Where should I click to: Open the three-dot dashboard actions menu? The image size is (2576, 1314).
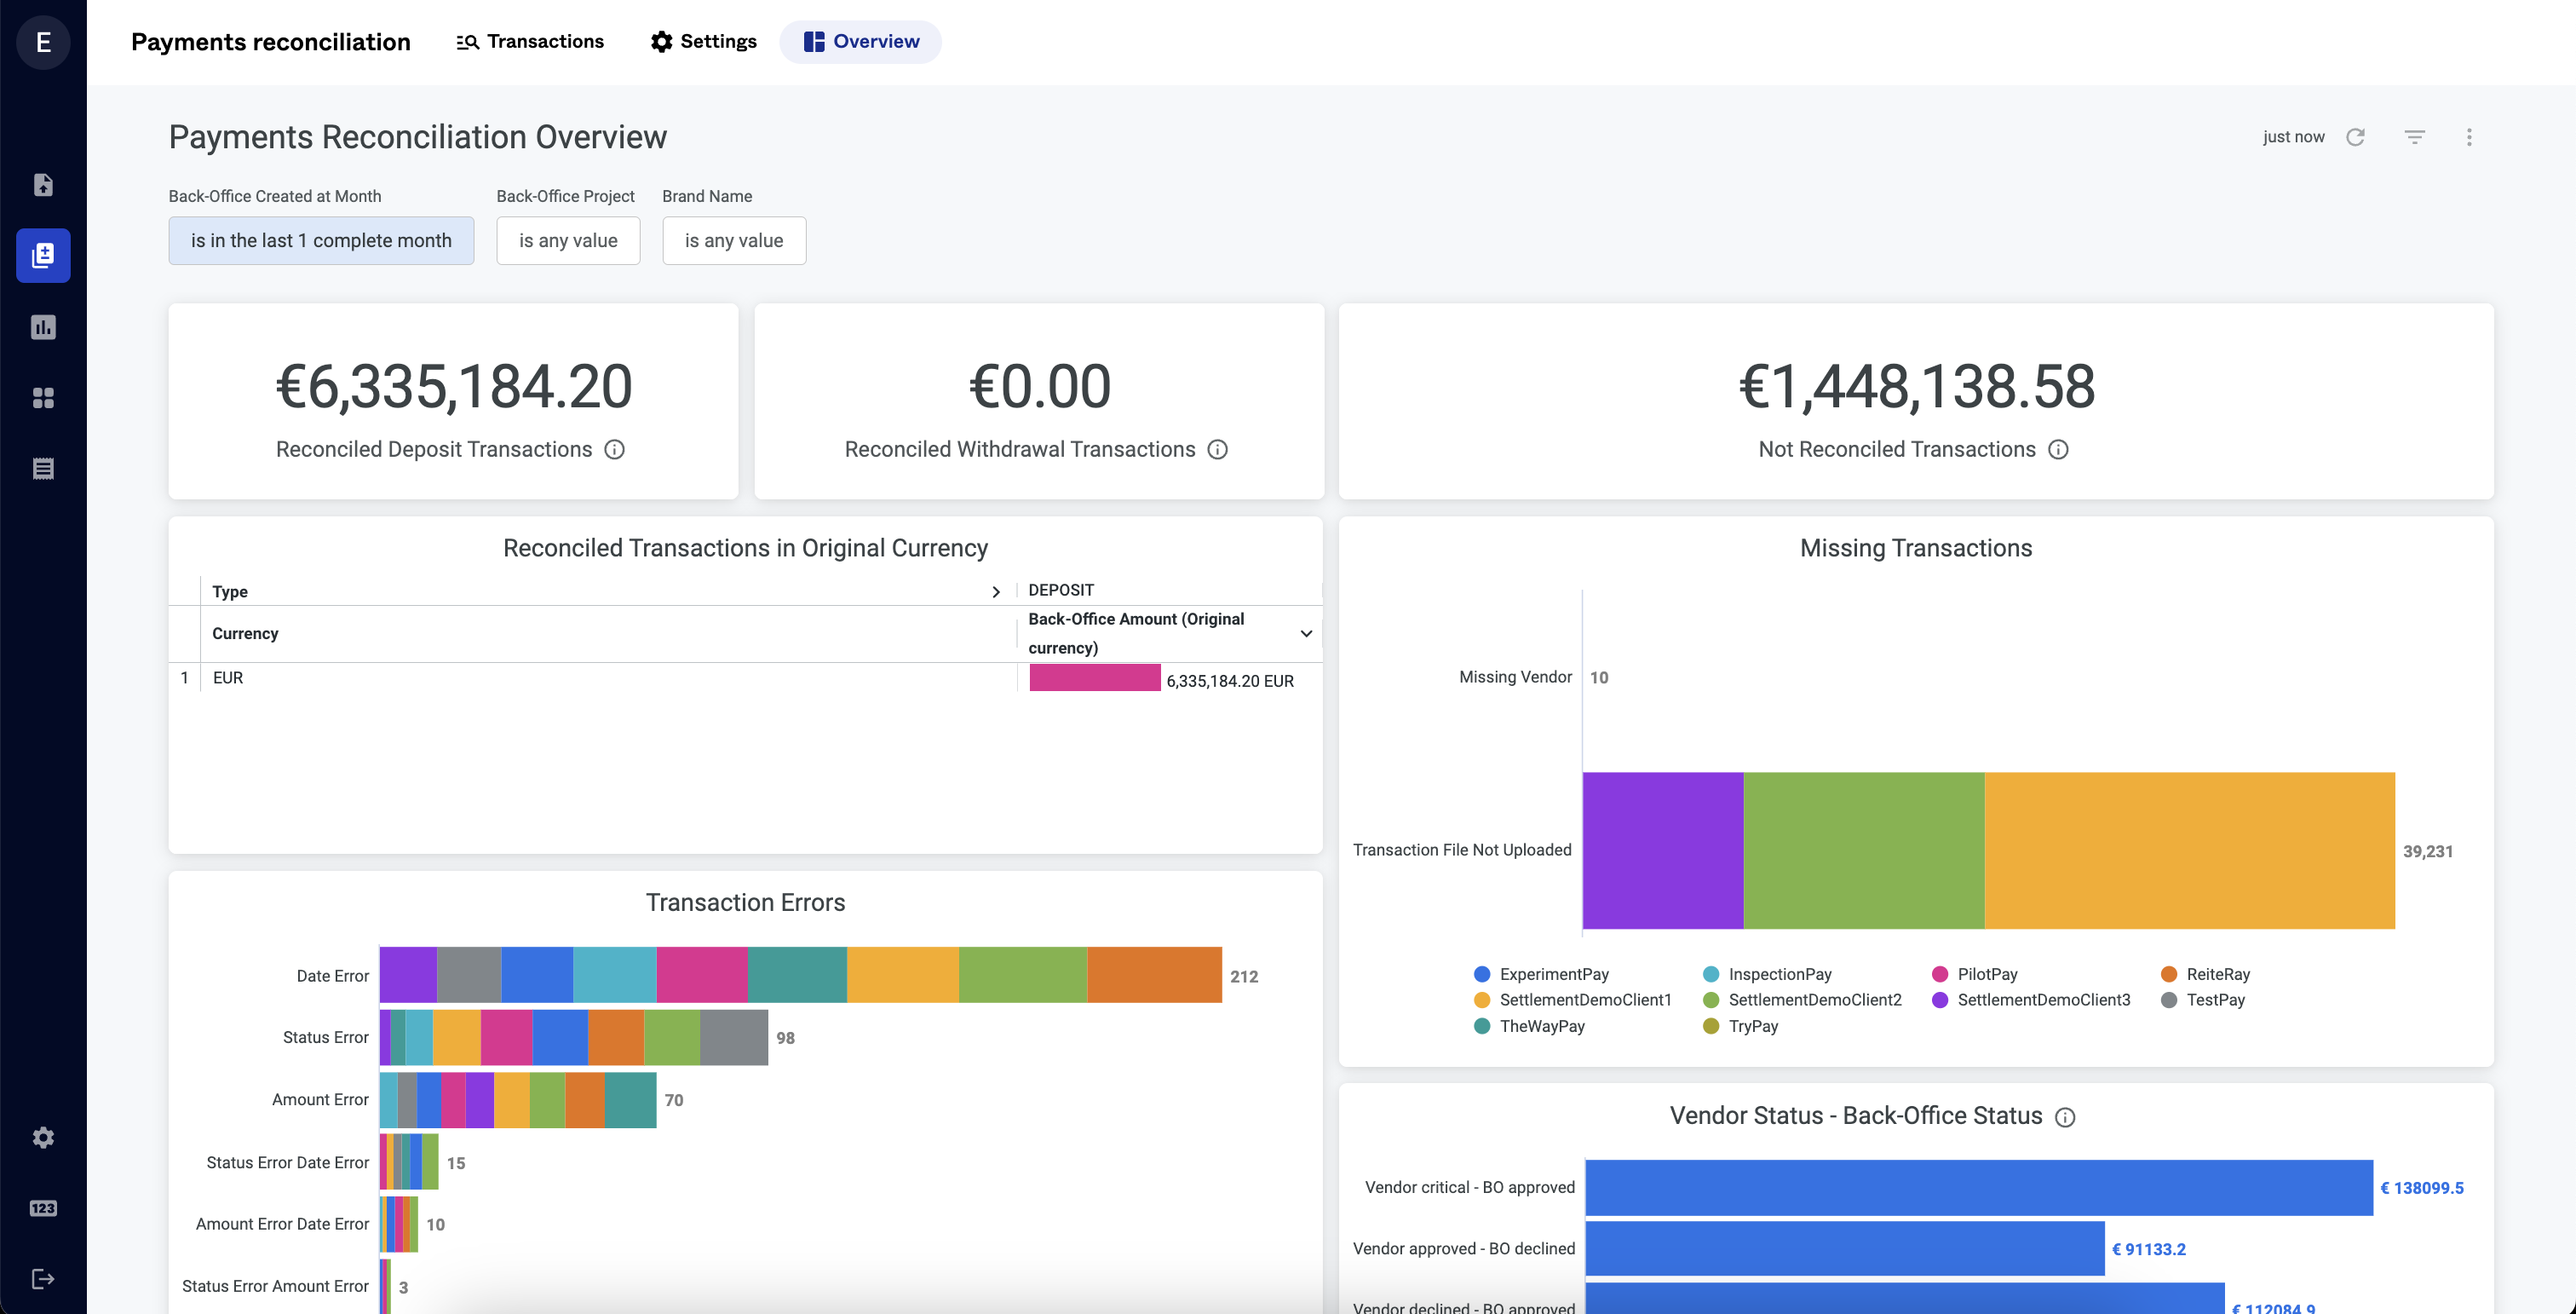tap(2469, 136)
